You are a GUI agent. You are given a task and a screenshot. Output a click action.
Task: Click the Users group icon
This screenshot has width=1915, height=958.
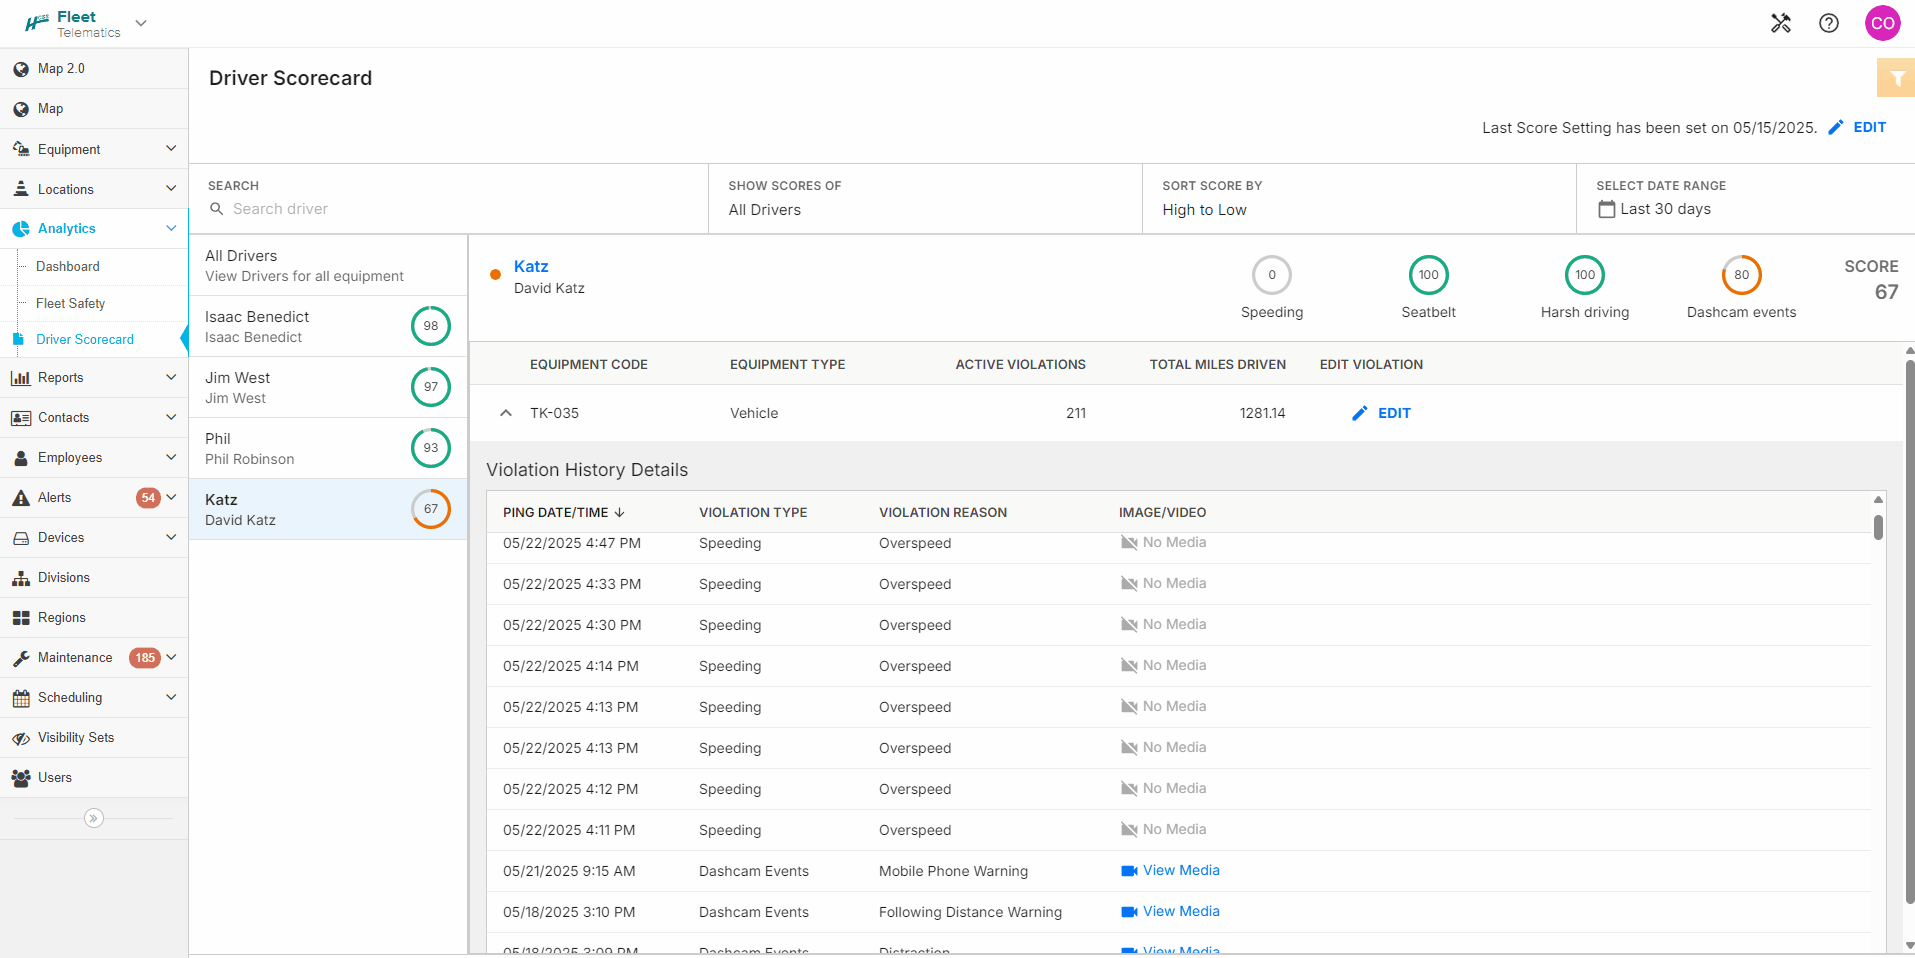click(x=21, y=778)
